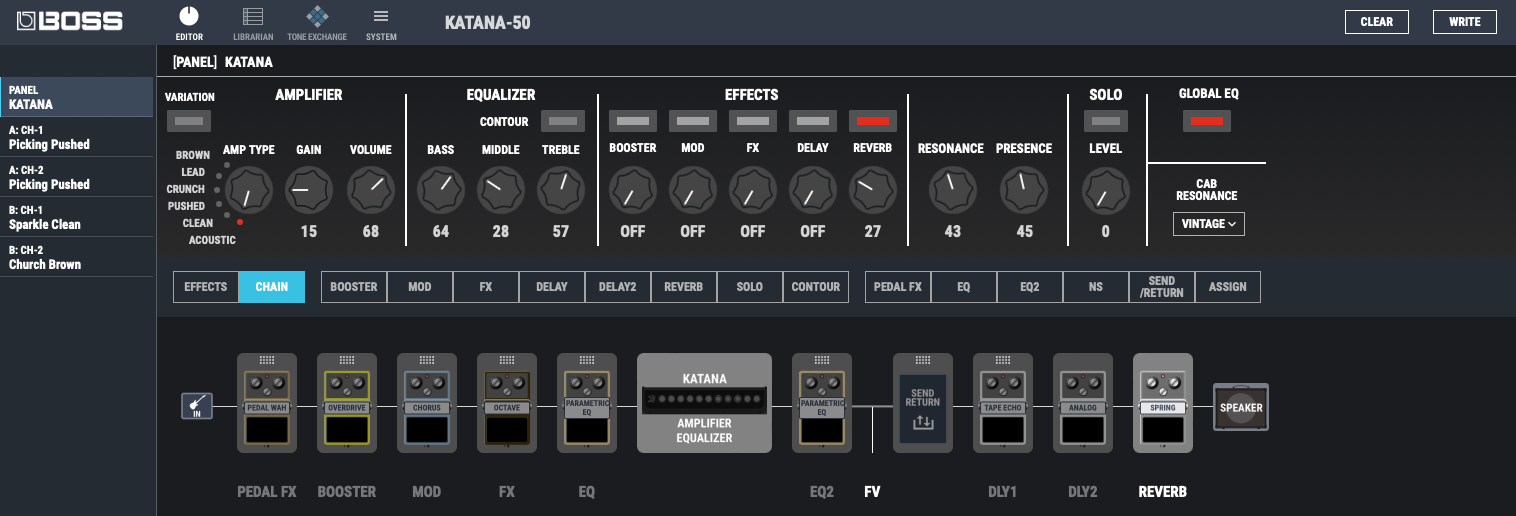Click the Clear button
The width and height of the screenshot is (1516, 516).
1376,22
